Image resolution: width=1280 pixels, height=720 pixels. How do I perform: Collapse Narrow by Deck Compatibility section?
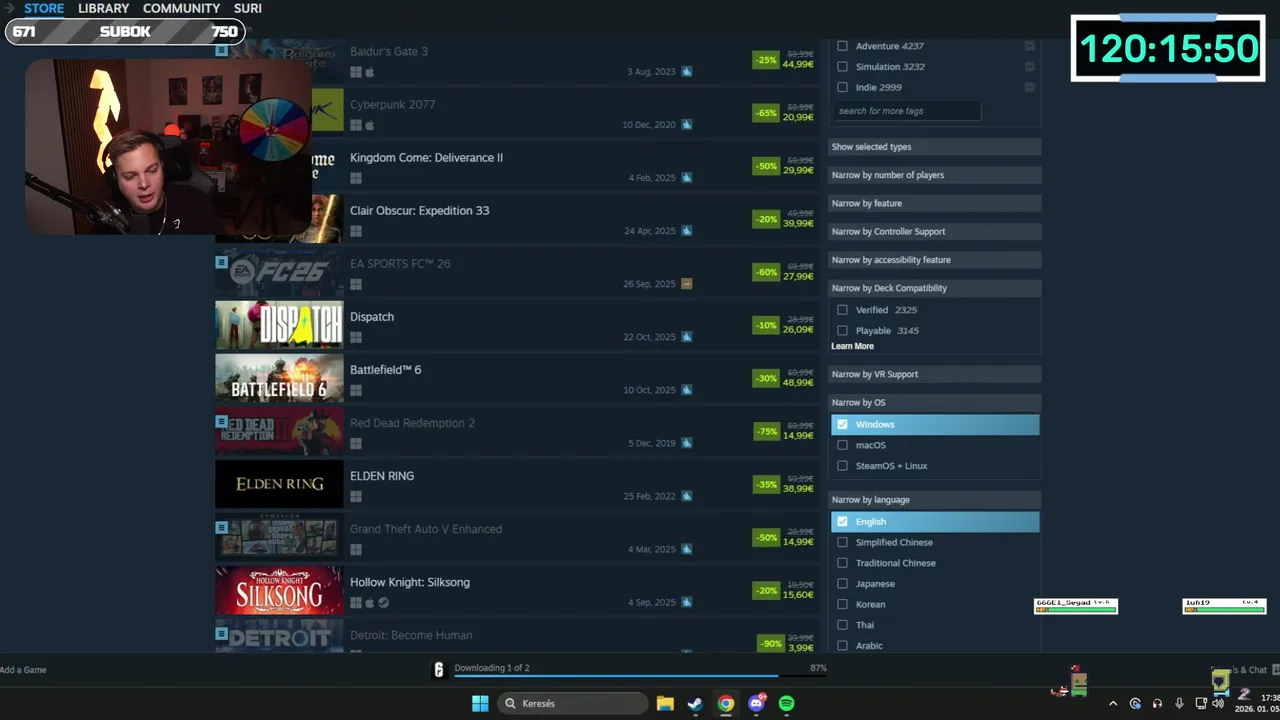click(x=935, y=288)
